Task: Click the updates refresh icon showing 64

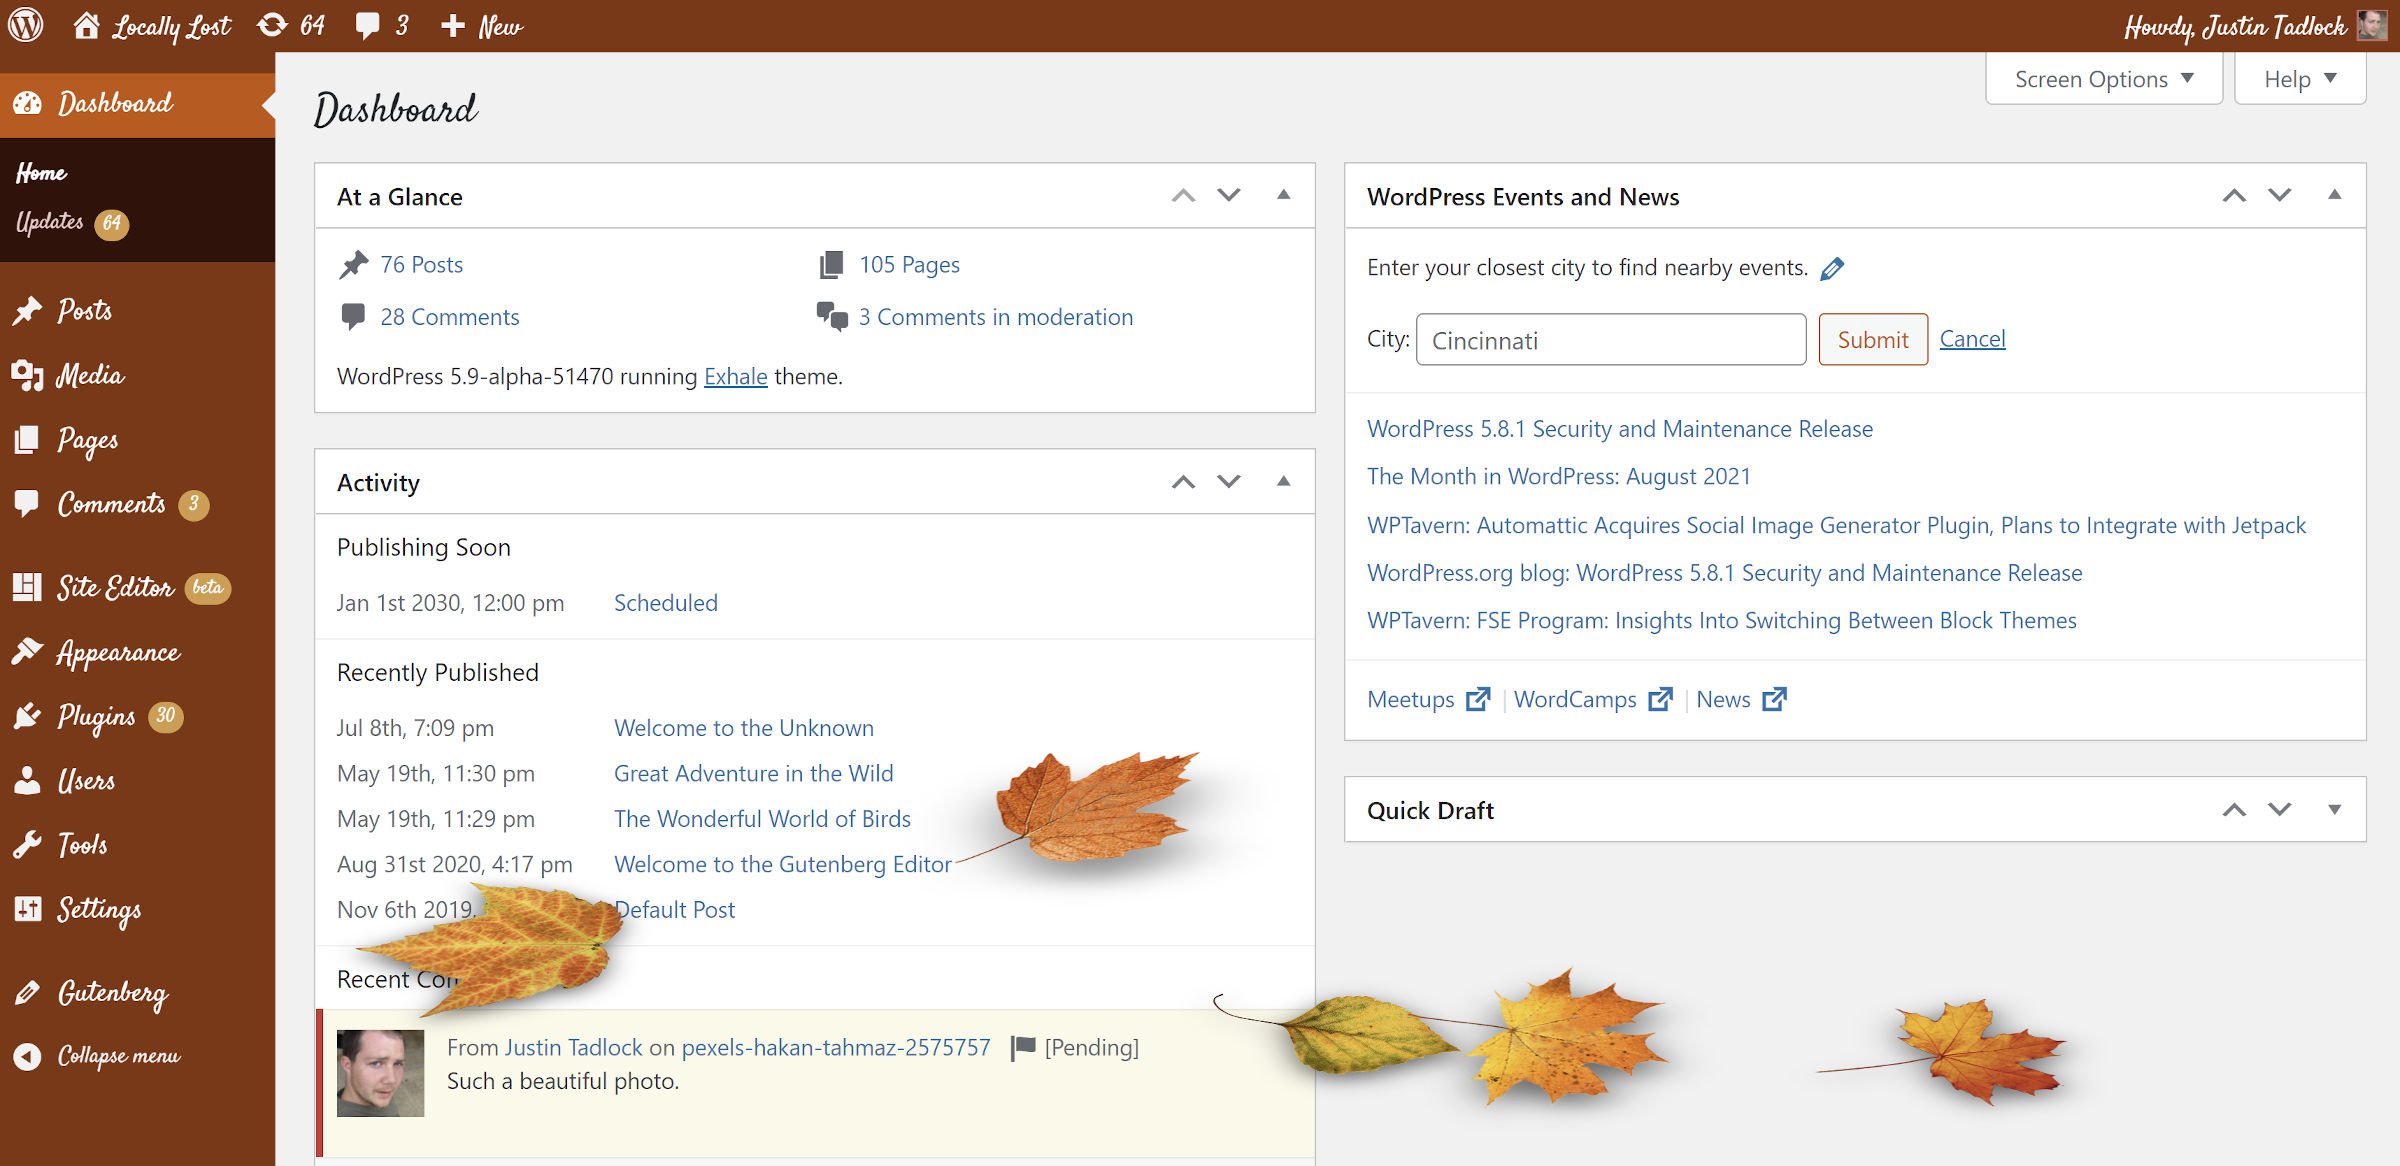Action: point(271,25)
